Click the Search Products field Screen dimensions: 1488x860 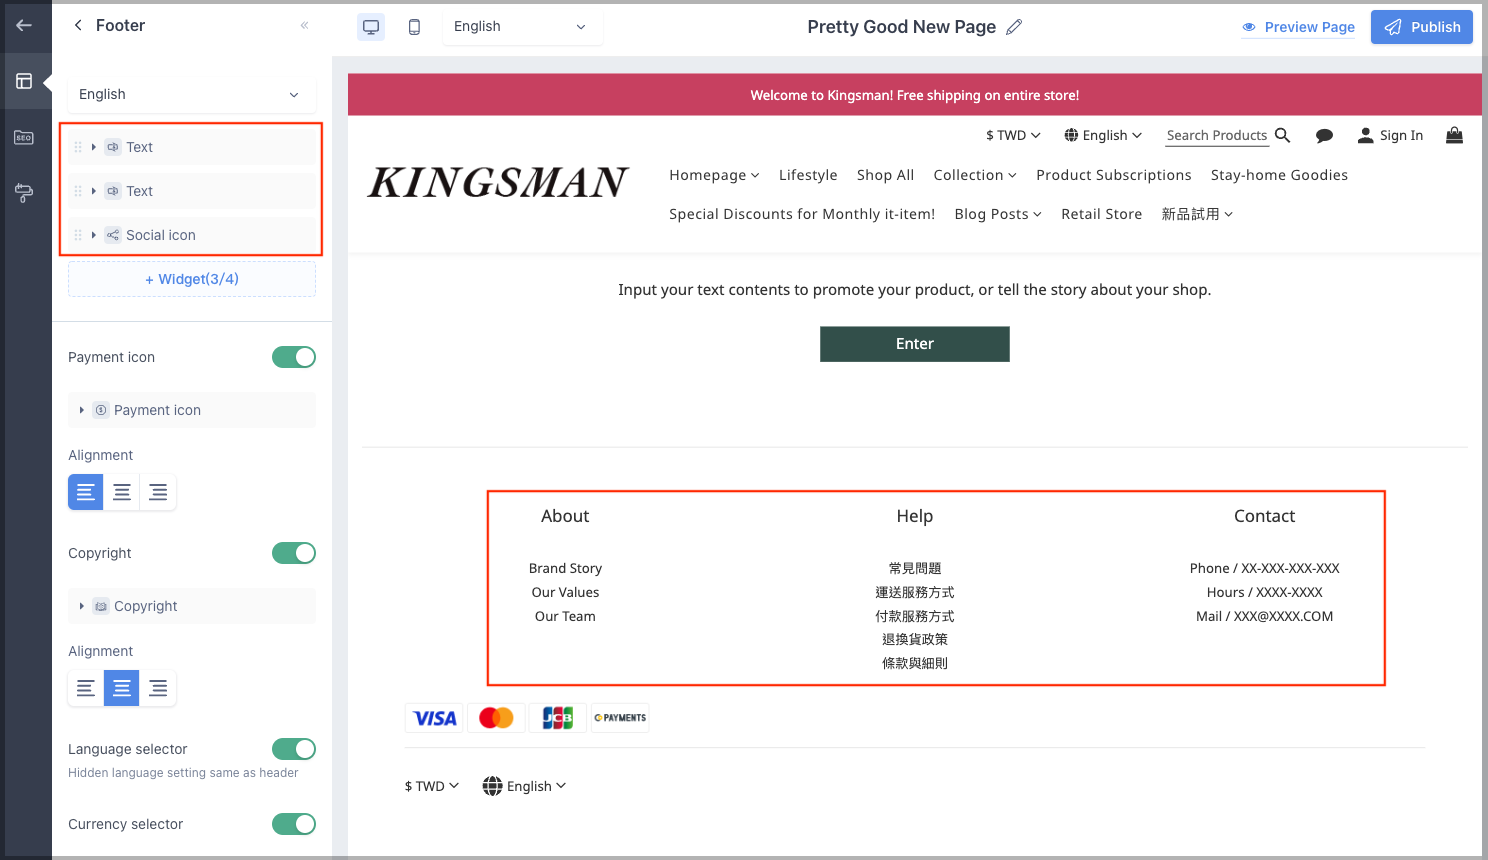click(1217, 135)
